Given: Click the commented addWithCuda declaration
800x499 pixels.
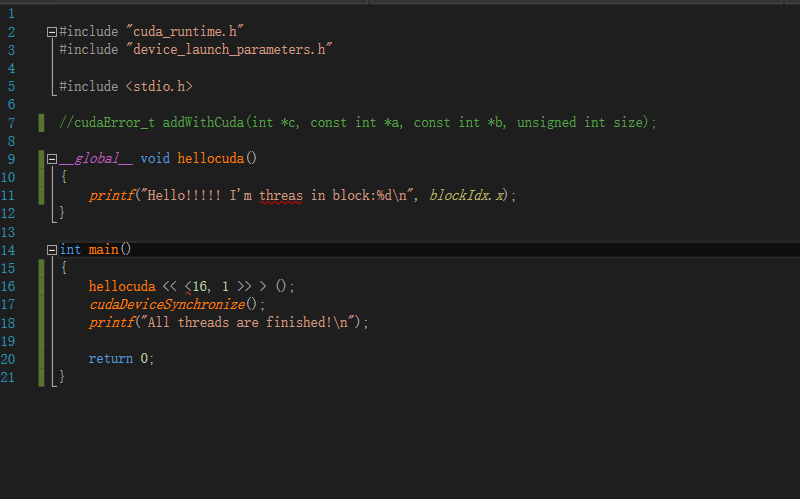Looking at the screenshot, I should tap(358, 122).
